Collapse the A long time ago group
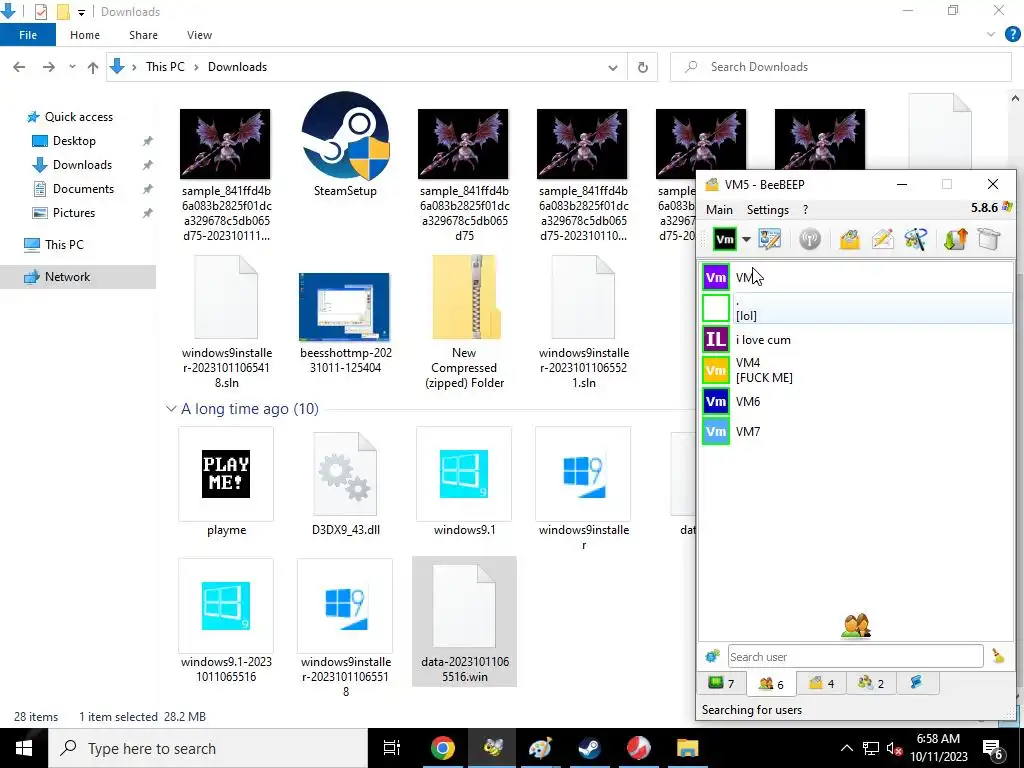The width and height of the screenshot is (1024, 768). coord(171,409)
